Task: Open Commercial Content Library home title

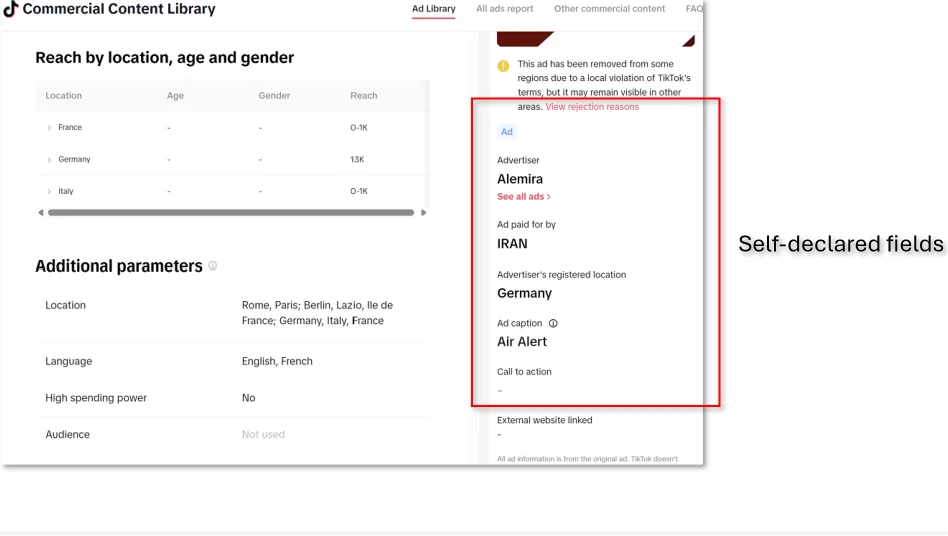Action: click(x=118, y=9)
